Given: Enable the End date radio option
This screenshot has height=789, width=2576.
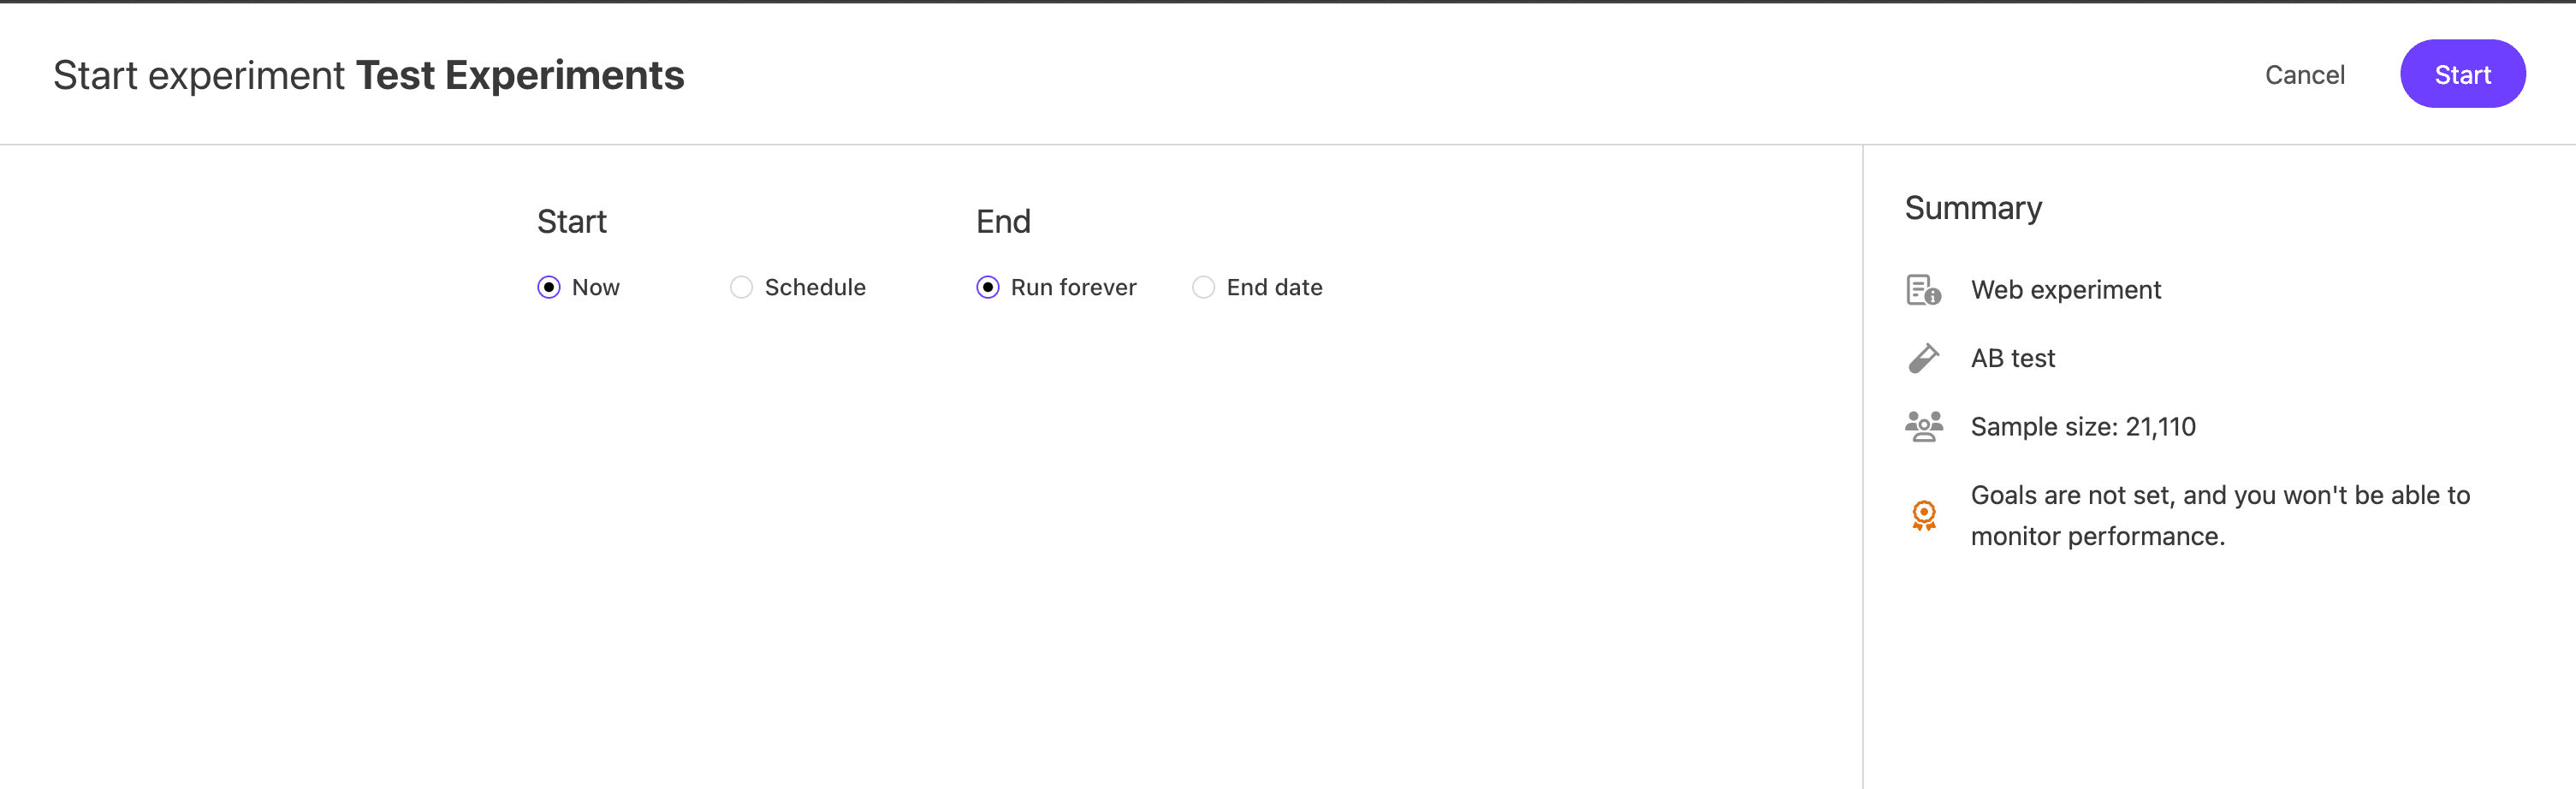Looking at the screenshot, I should (1203, 288).
